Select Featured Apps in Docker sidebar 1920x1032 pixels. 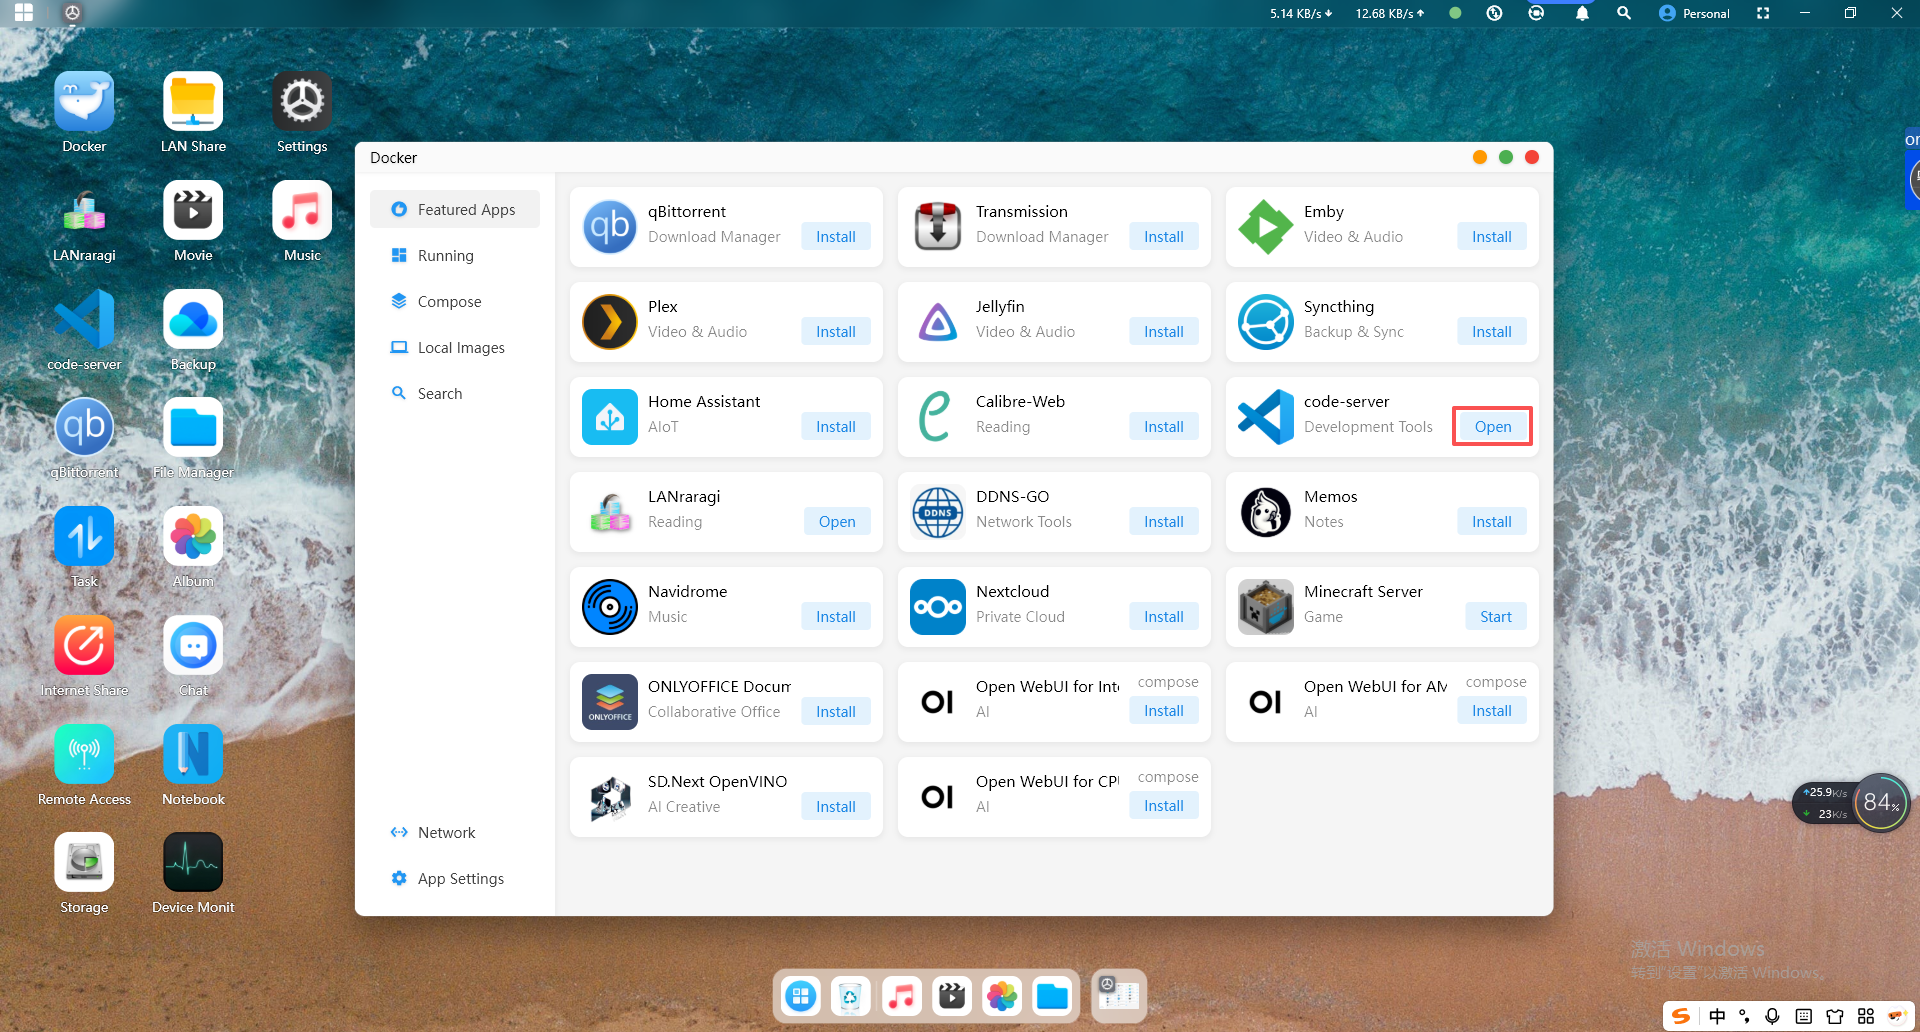455,209
